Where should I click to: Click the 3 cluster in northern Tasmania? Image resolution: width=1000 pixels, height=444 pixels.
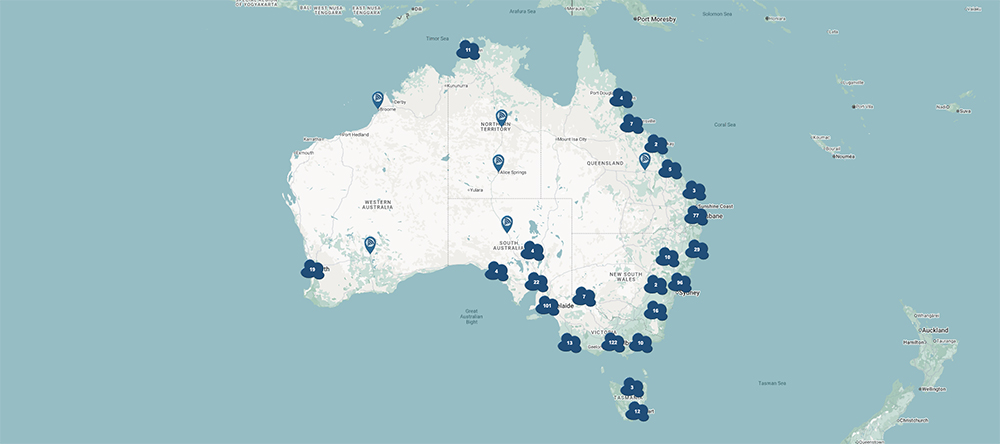[x=631, y=387]
